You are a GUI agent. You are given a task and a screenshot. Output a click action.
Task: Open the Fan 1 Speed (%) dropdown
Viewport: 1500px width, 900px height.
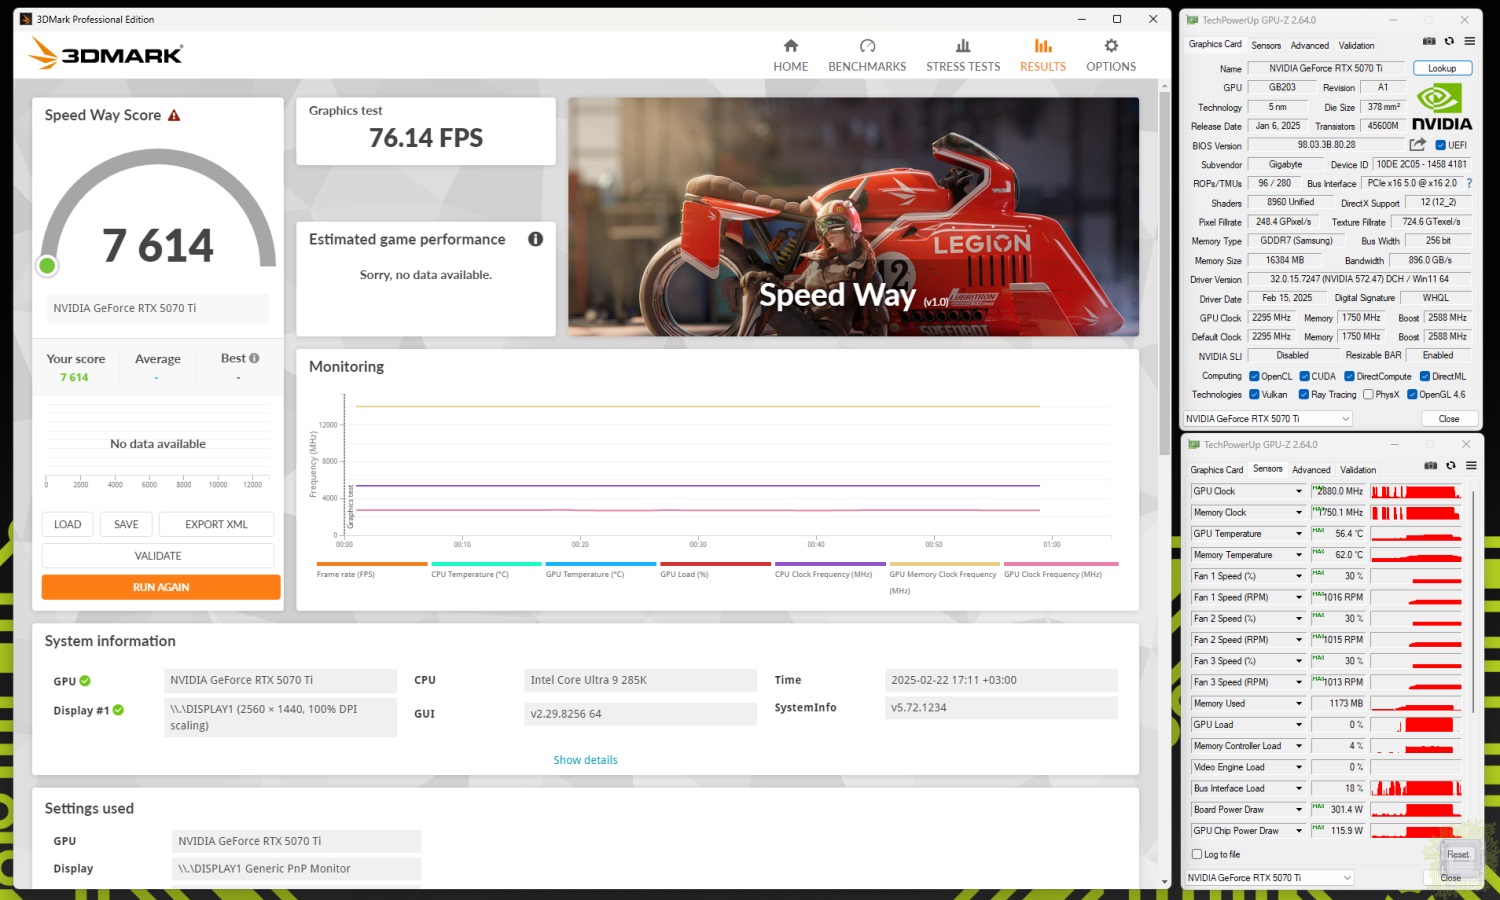pyautogui.click(x=1299, y=576)
